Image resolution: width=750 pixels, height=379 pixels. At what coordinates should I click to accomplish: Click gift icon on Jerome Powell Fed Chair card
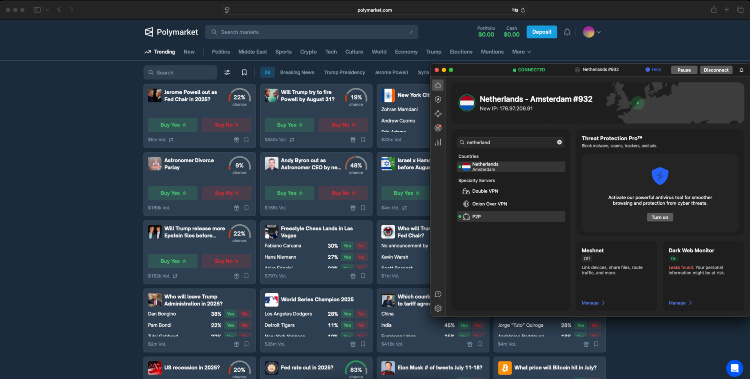point(236,140)
